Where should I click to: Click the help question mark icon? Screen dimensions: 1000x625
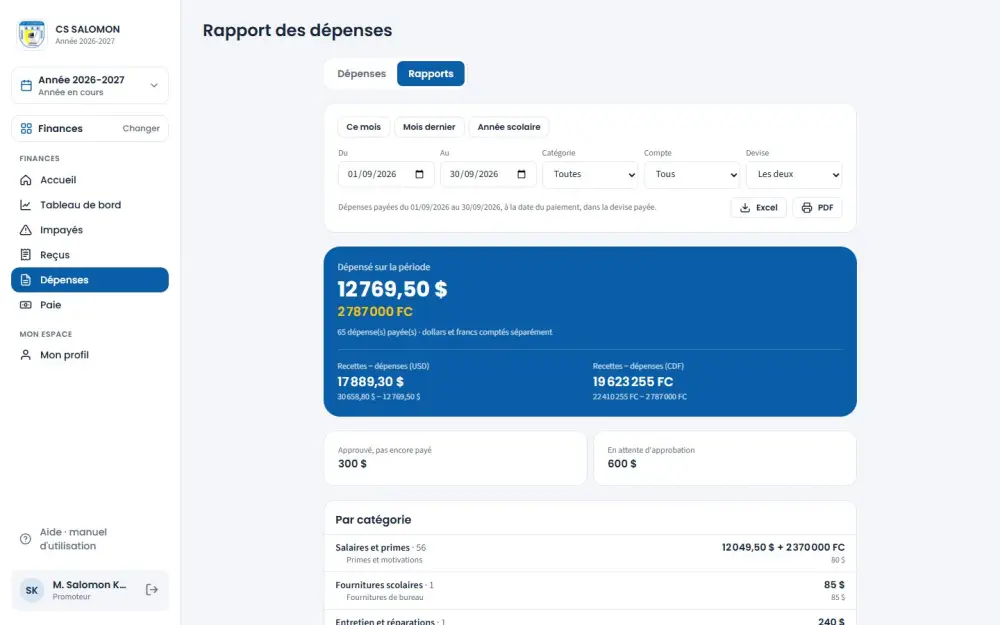click(26, 539)
